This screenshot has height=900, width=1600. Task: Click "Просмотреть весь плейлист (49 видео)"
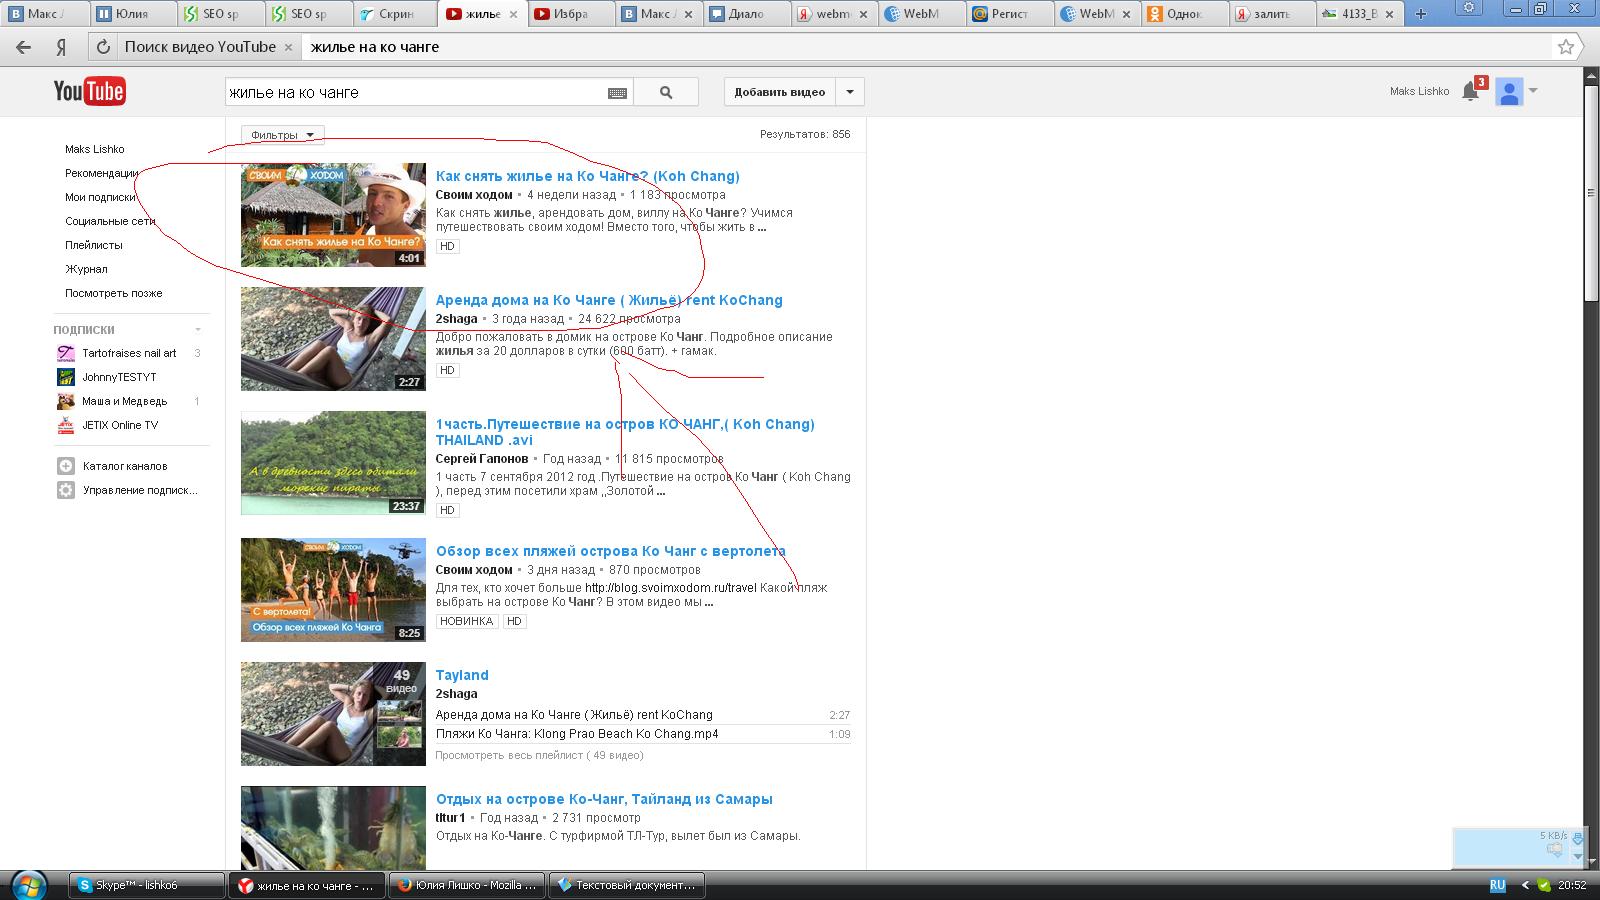[540, 755]
